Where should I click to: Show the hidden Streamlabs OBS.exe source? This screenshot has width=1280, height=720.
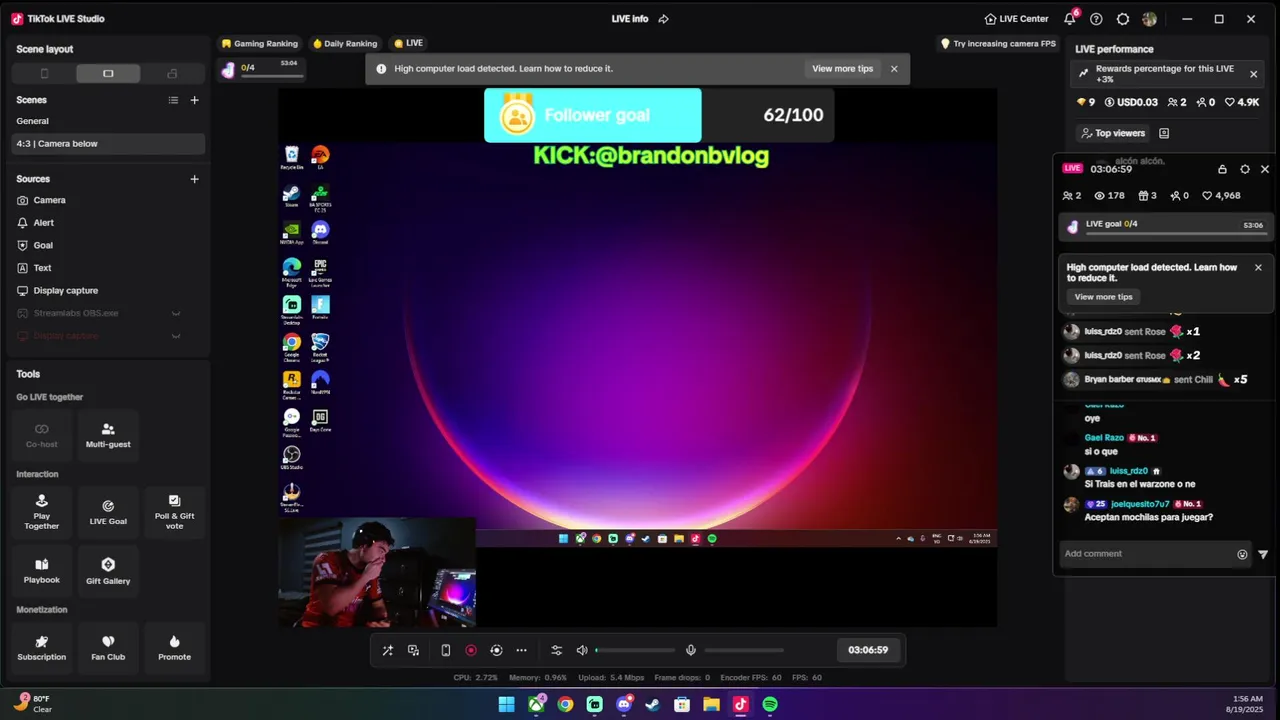point(176,313)
